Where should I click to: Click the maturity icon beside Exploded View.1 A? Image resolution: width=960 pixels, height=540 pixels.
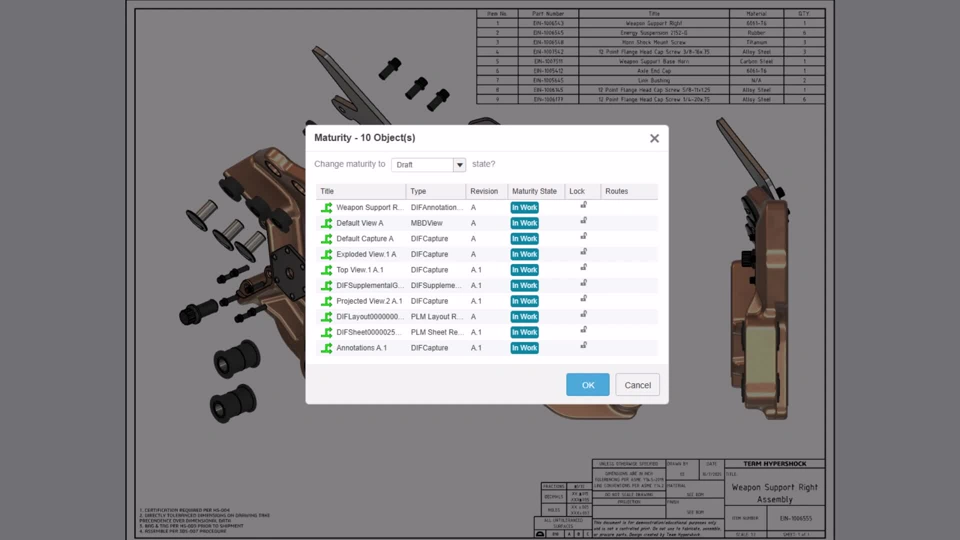pos(326,254)
